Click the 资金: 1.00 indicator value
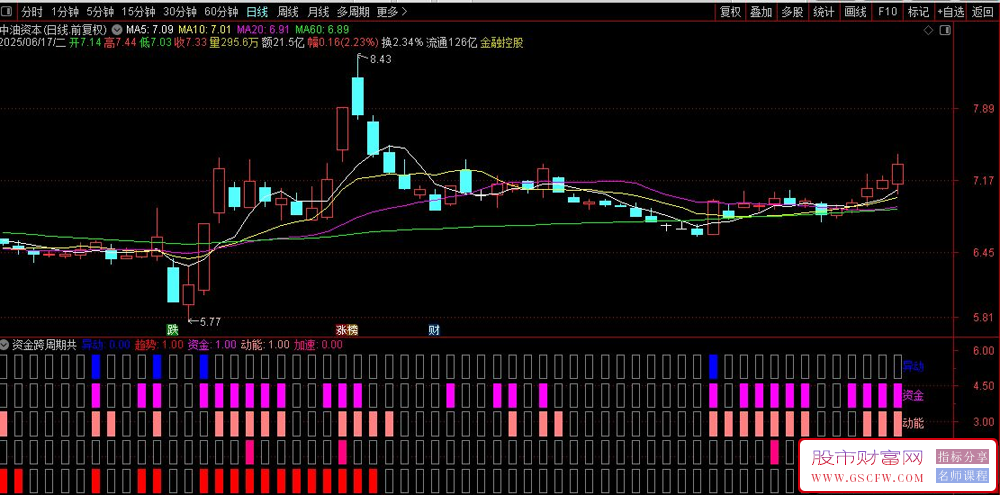The height and width of the screenshot is (495, 1000). [211, 344]
